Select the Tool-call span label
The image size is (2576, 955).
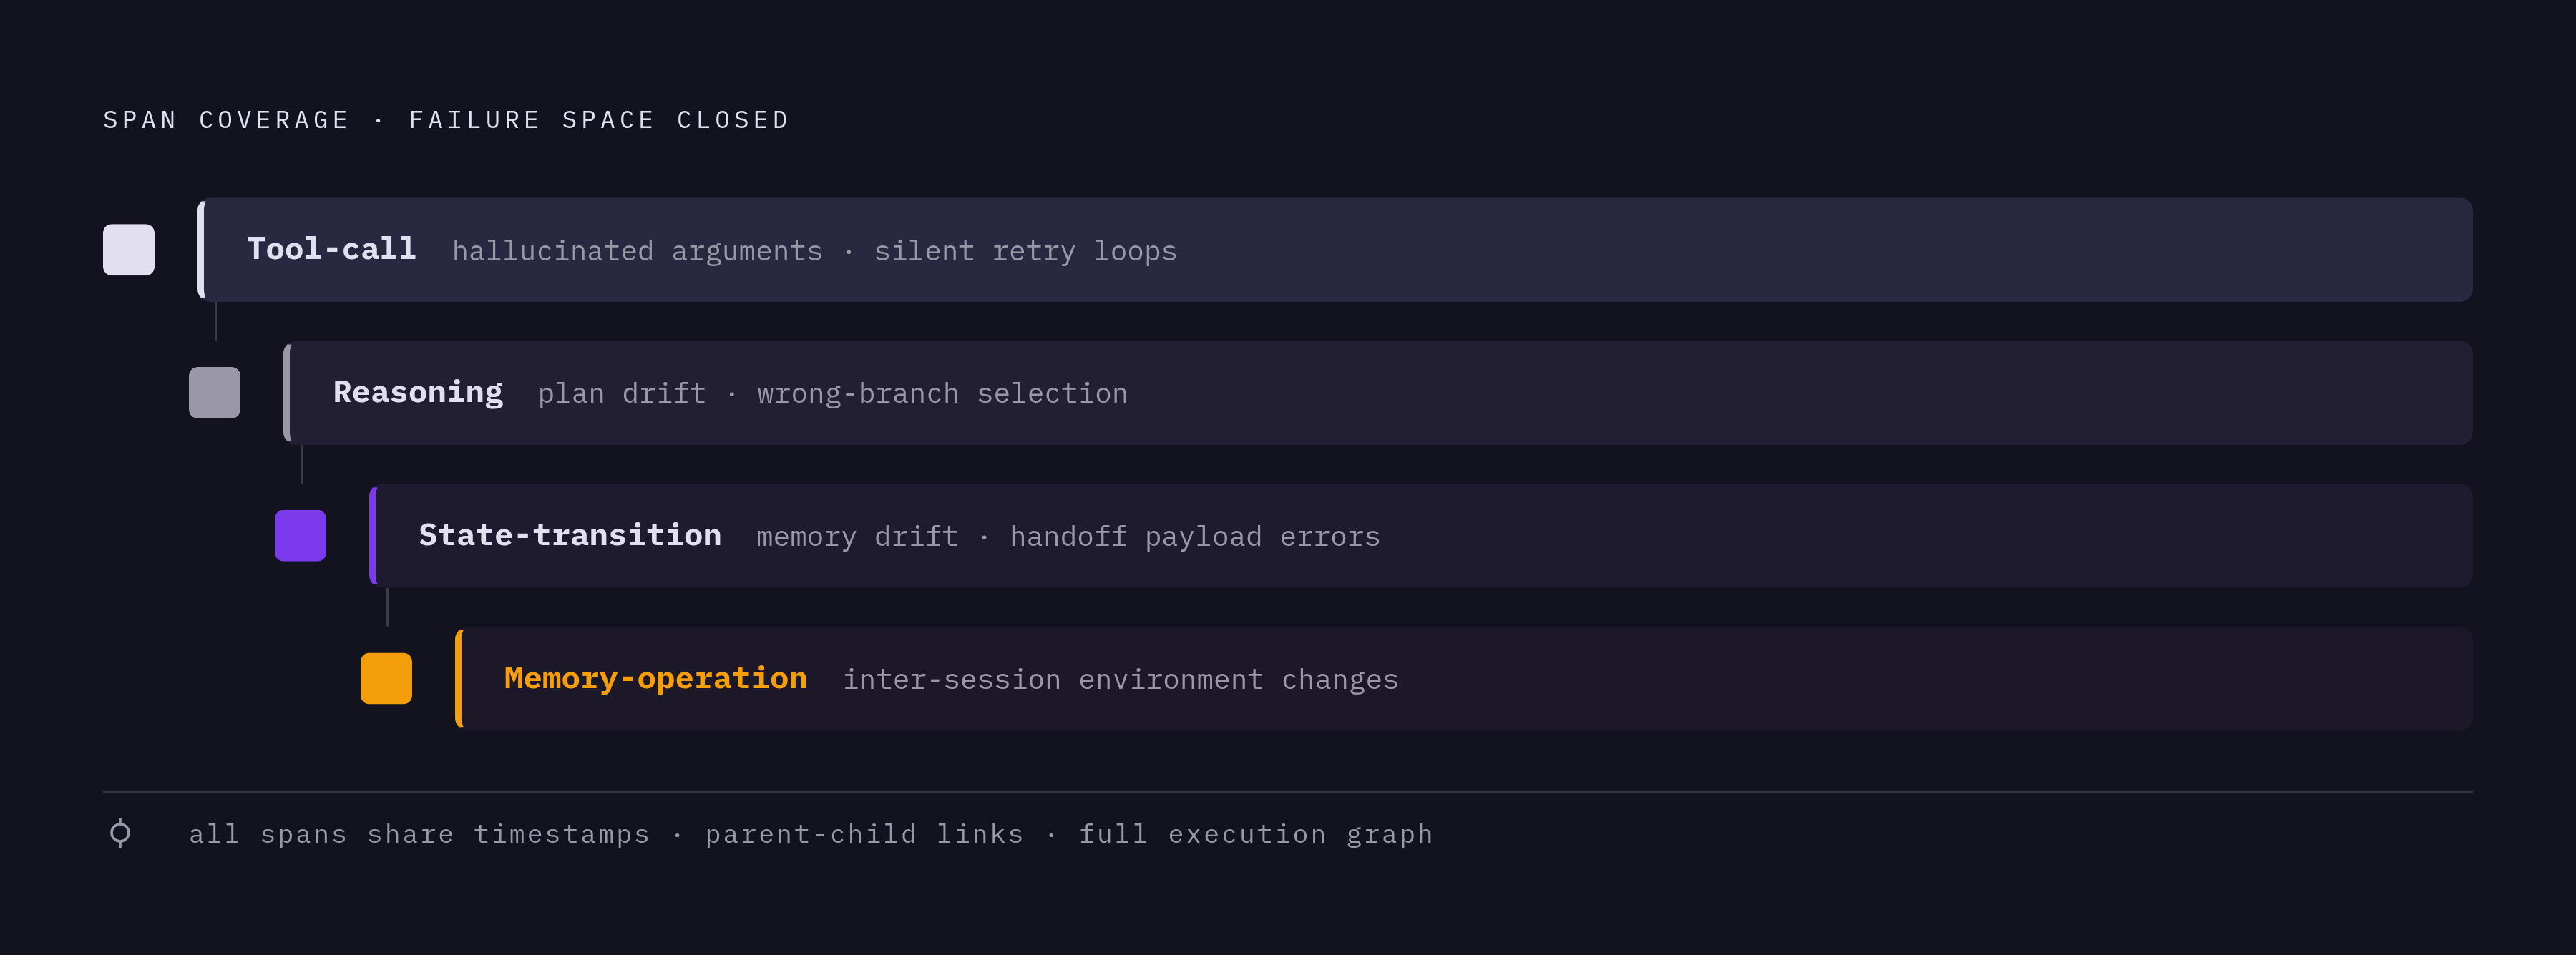pos(331,249)
